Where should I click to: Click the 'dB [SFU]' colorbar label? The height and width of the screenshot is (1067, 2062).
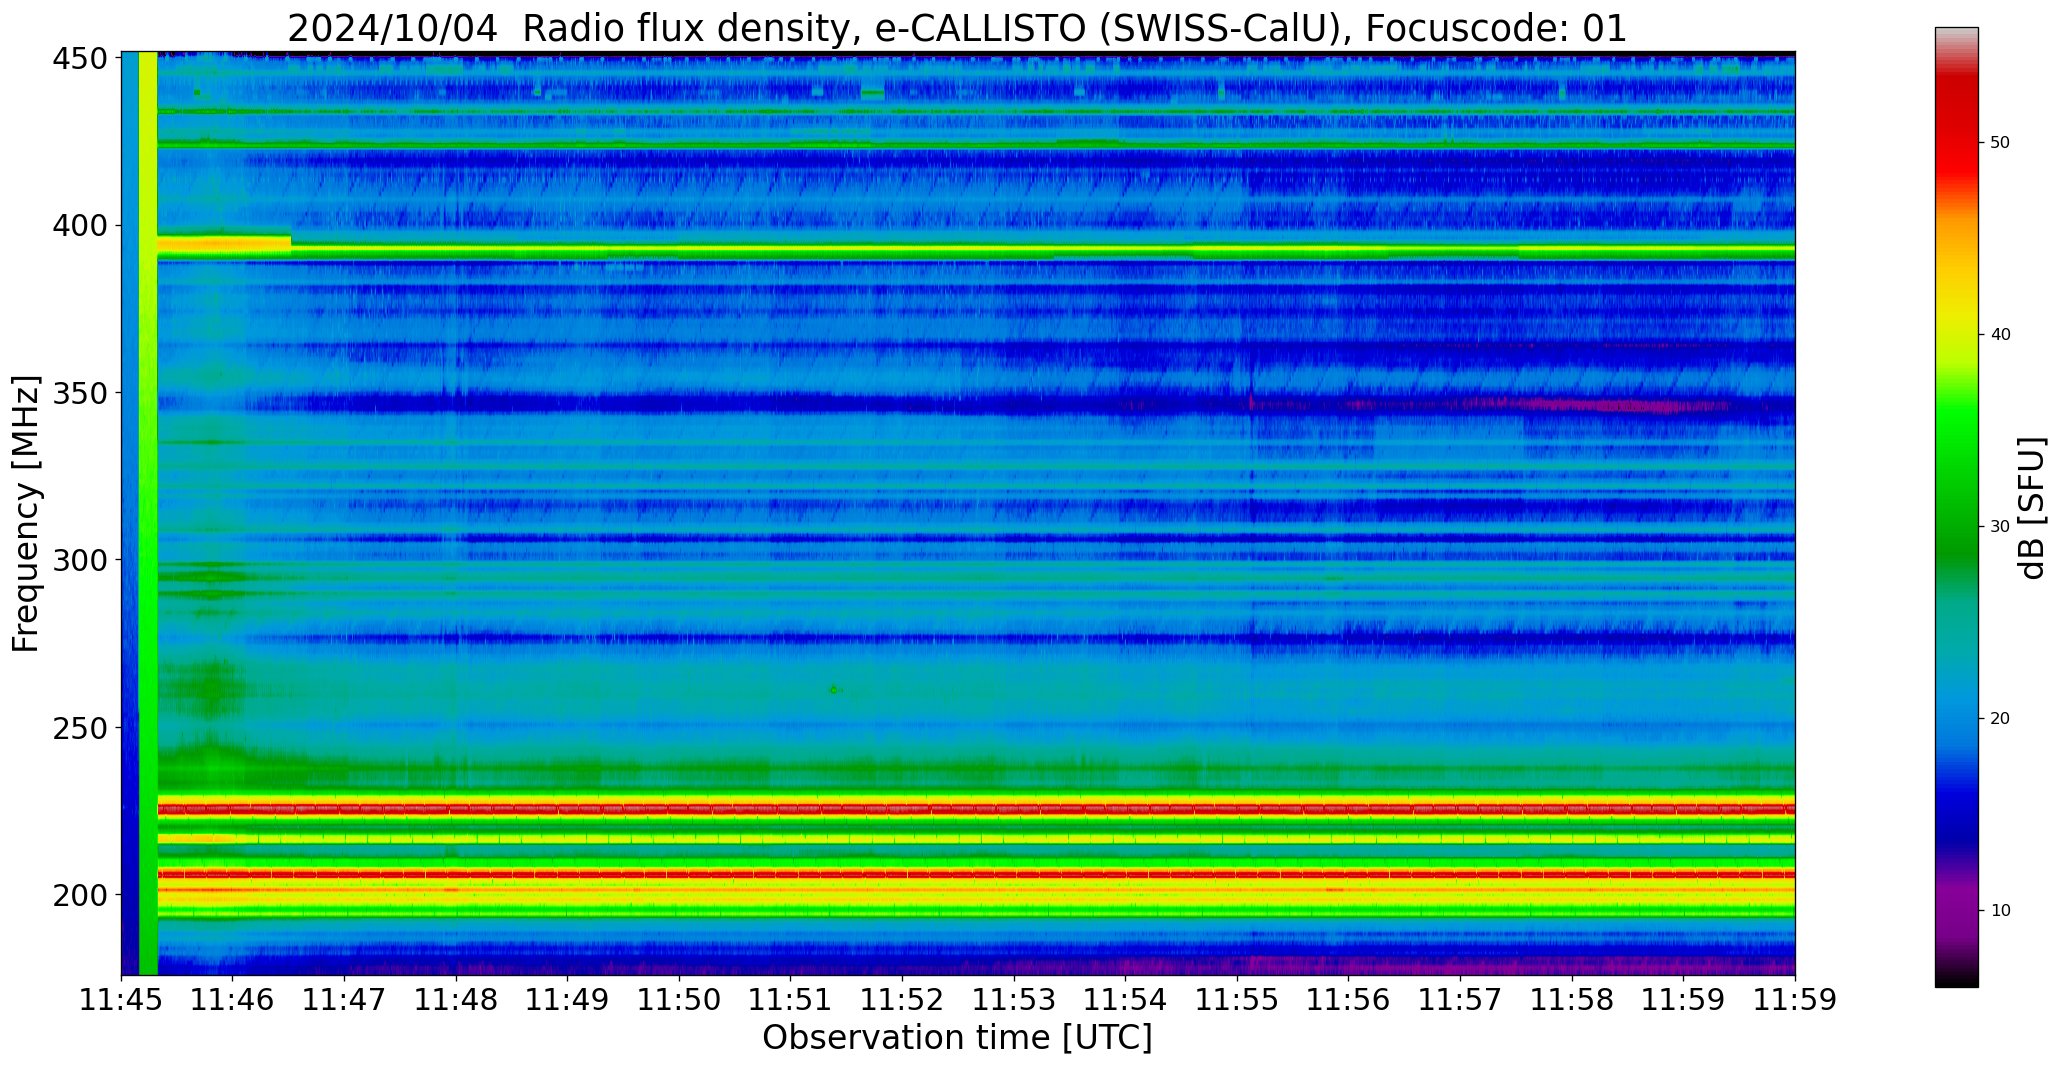(x=2032, y=508)
